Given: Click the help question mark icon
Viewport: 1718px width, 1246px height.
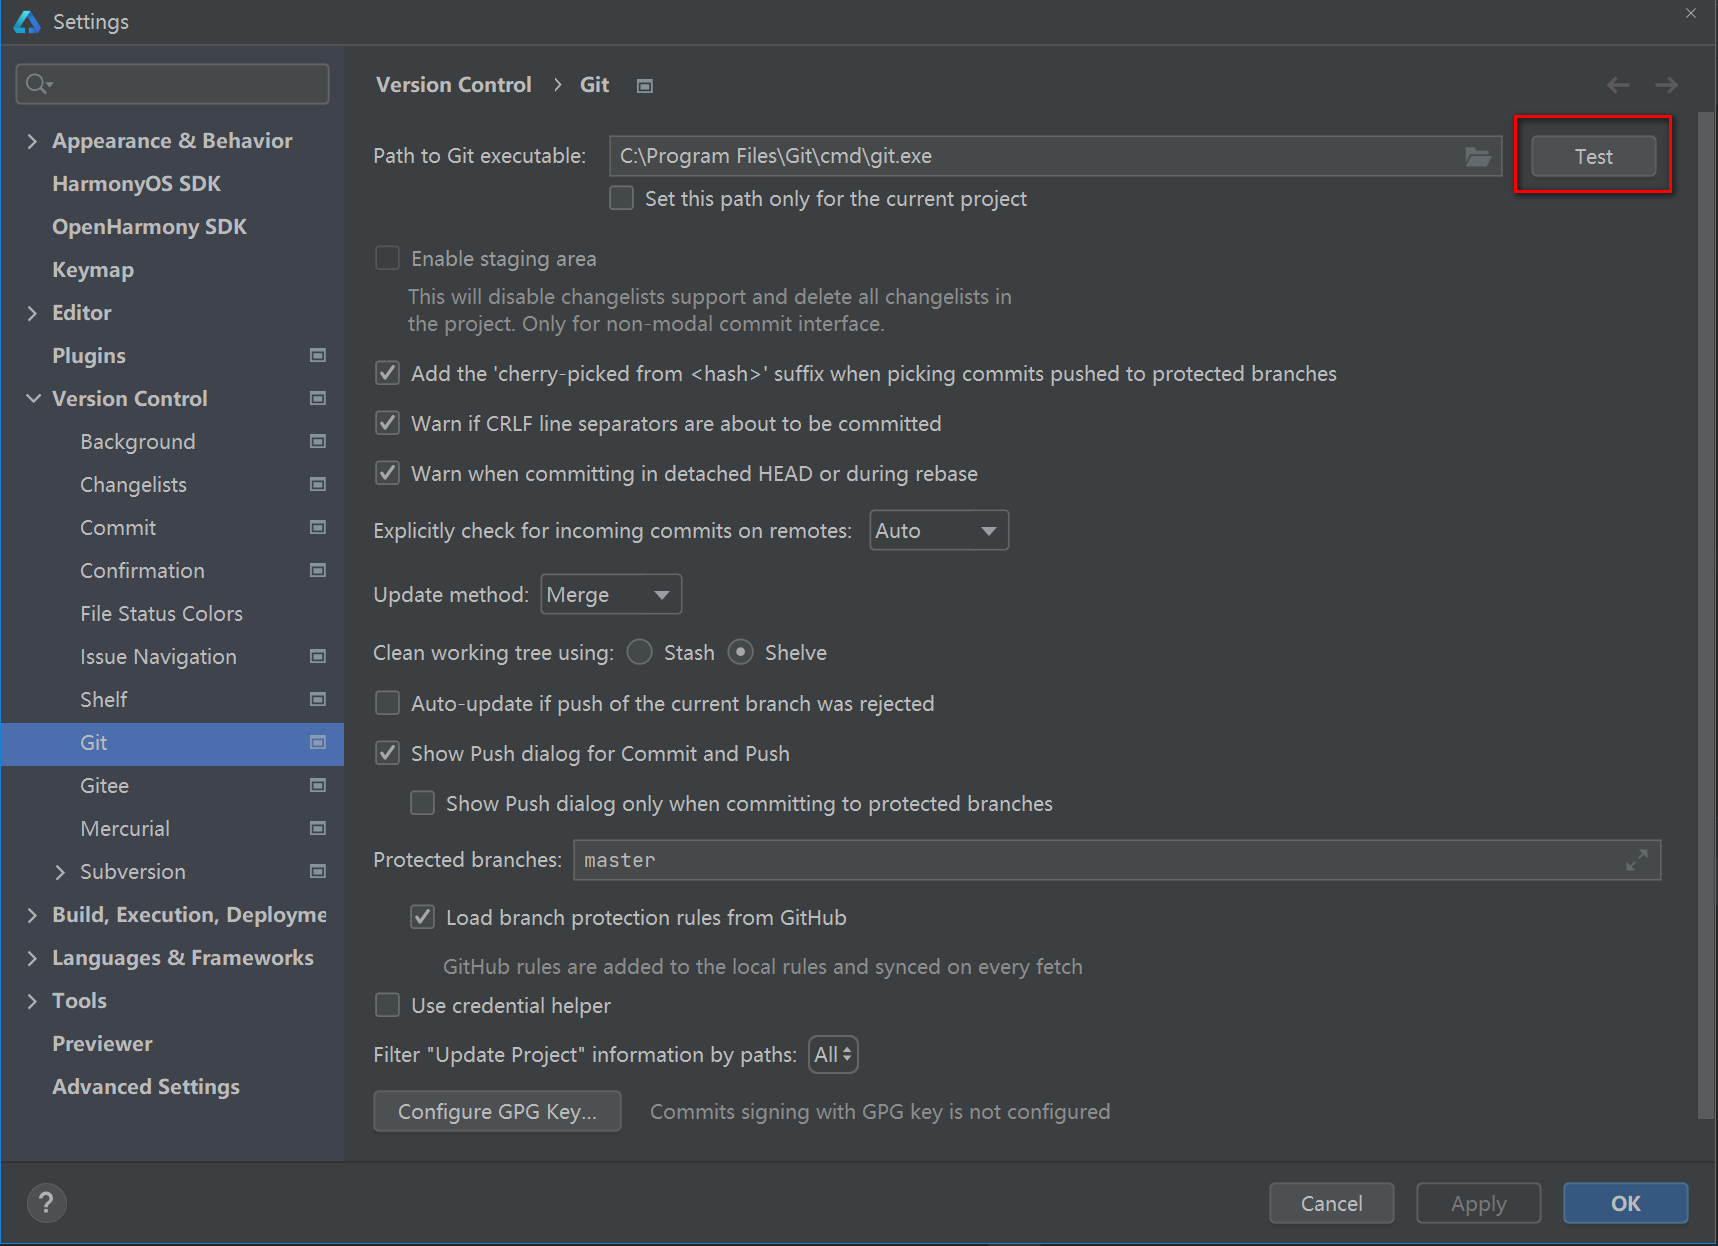Looking at the screenshot, I should pyautogui.click(x=46, y=1202).
